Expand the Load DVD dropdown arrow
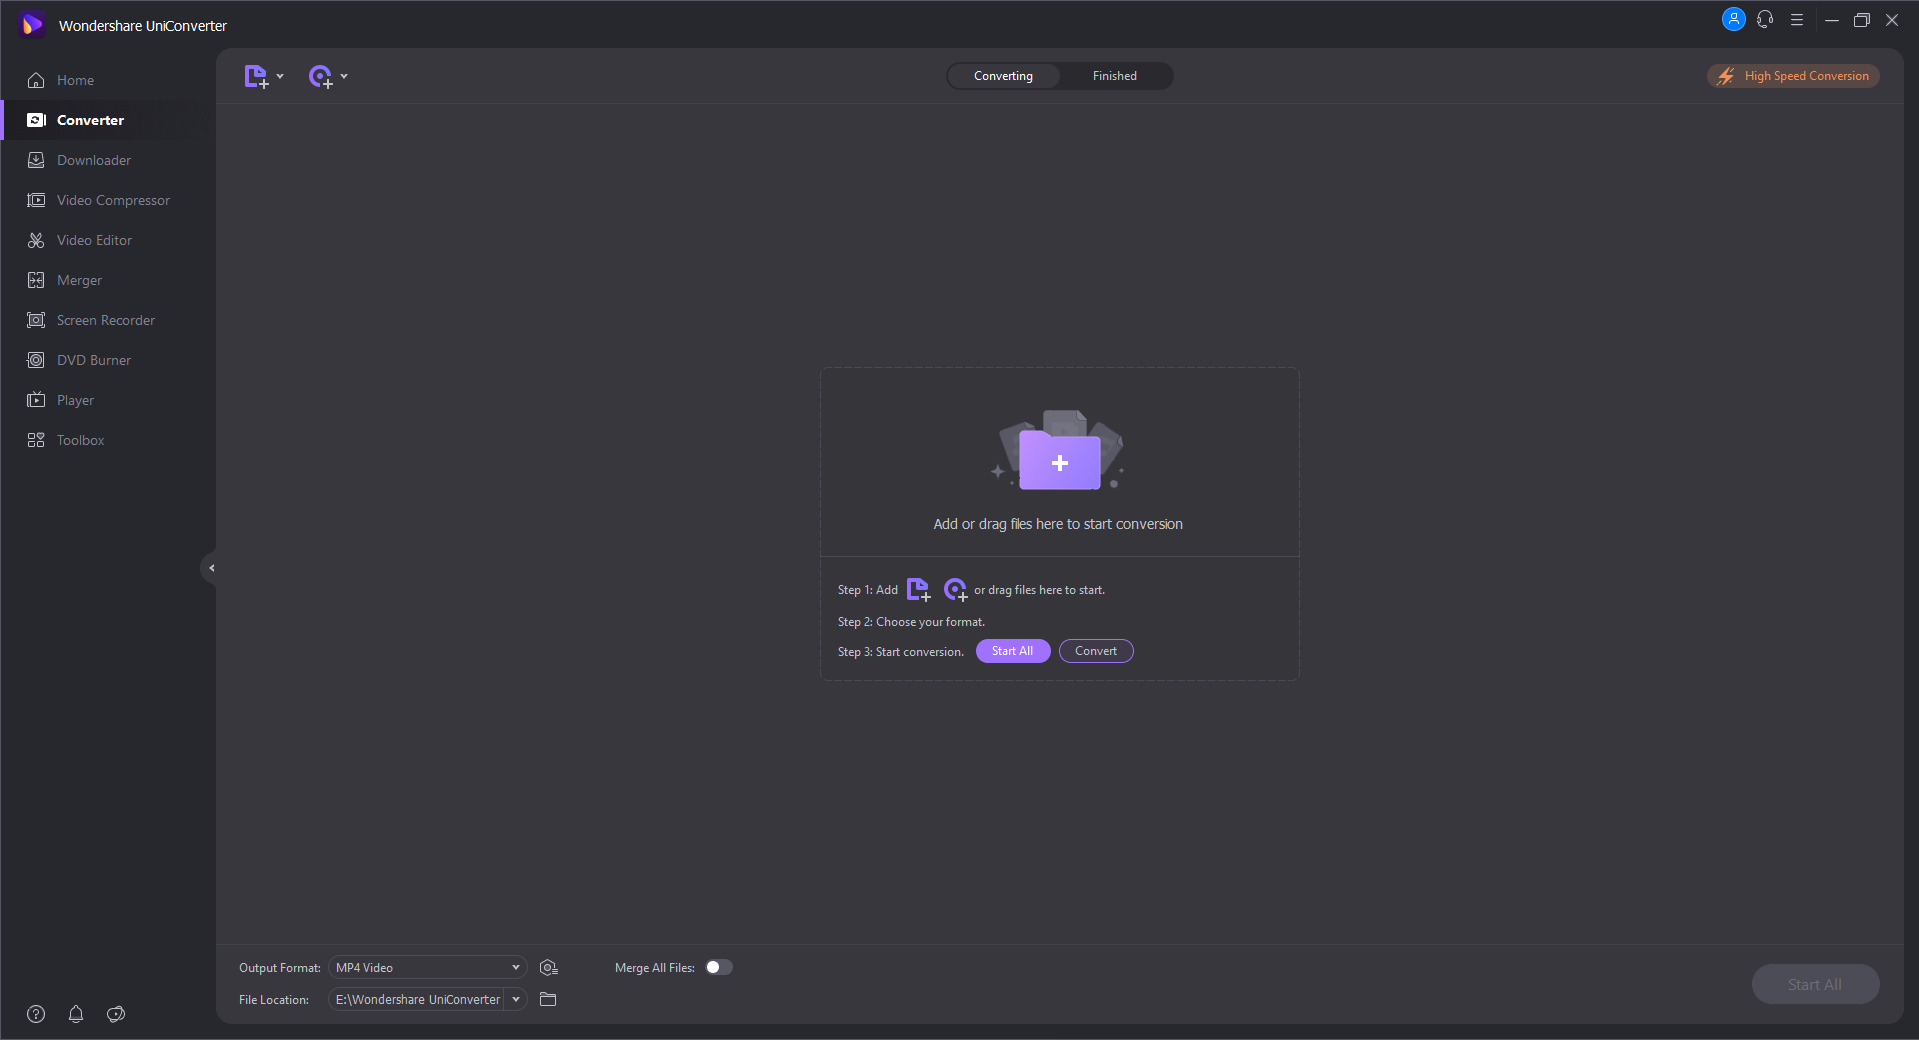 (344, 77)
